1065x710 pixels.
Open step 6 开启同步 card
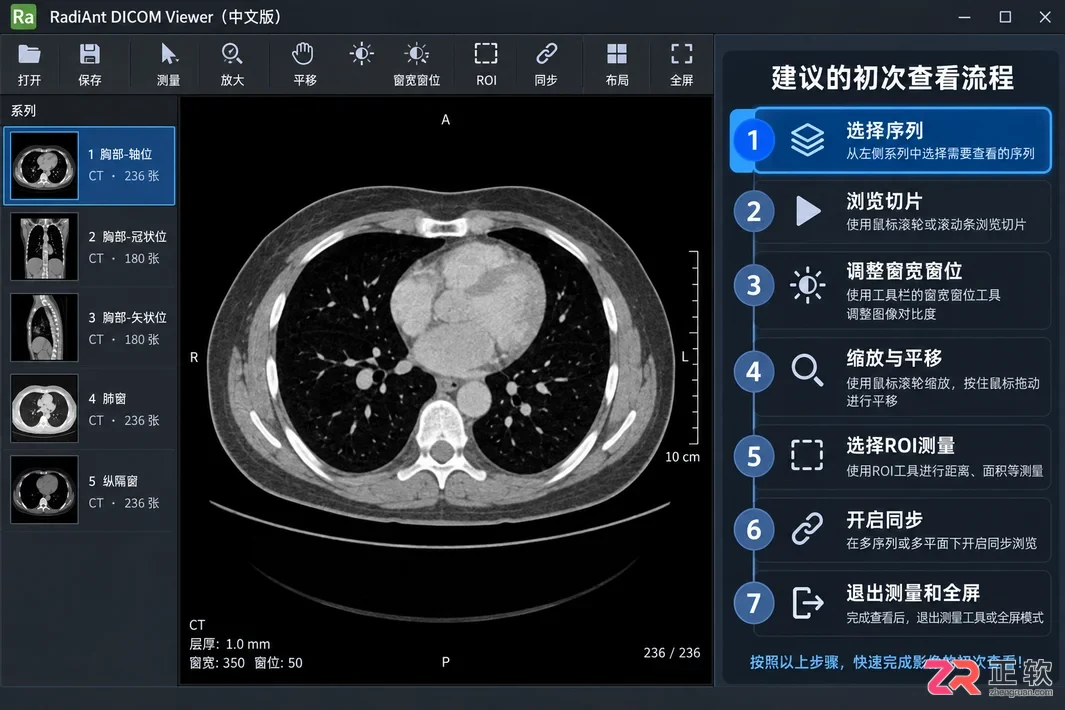[x=903, y=530]
